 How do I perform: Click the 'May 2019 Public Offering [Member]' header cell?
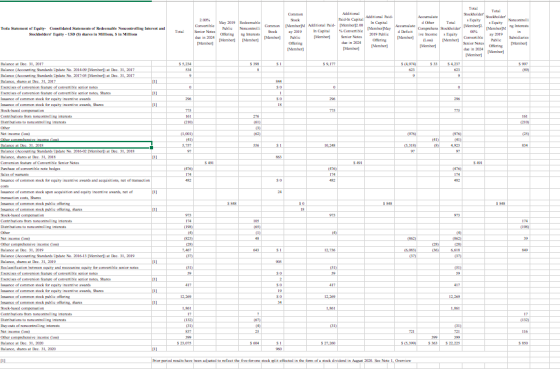[x=227, y=31]
